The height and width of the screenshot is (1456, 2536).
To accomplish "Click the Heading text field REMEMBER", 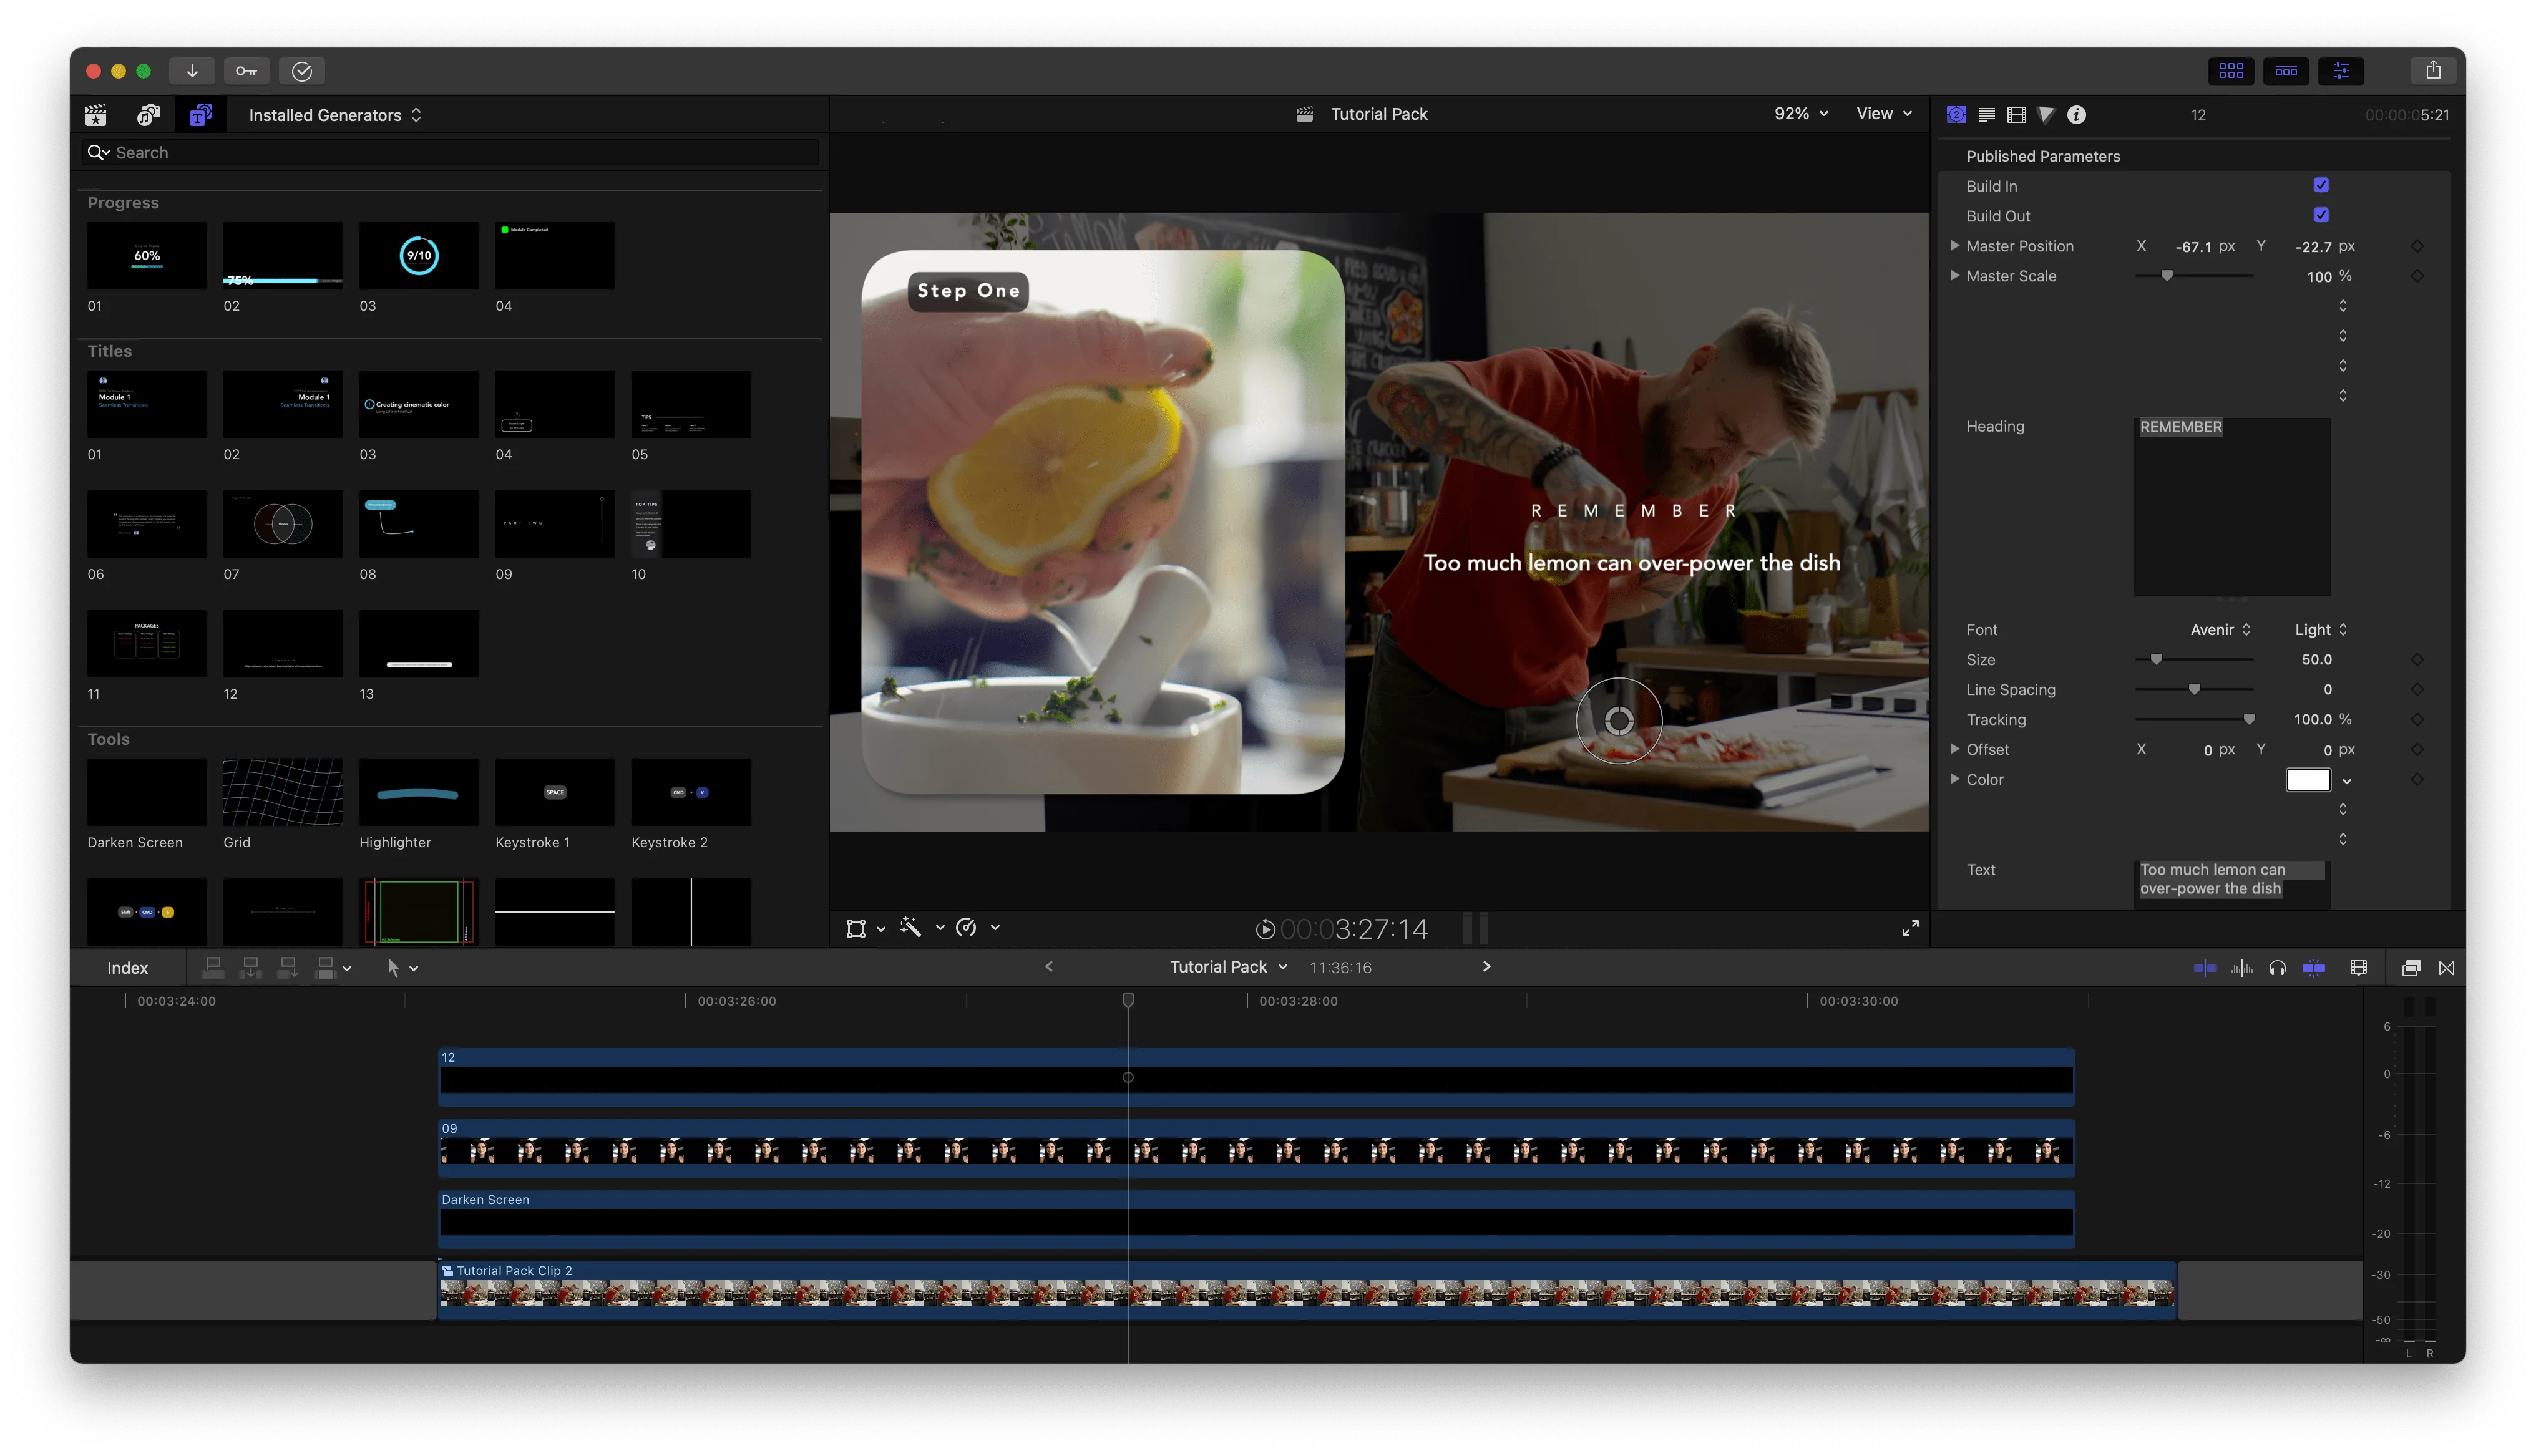I will point(2231,506).
